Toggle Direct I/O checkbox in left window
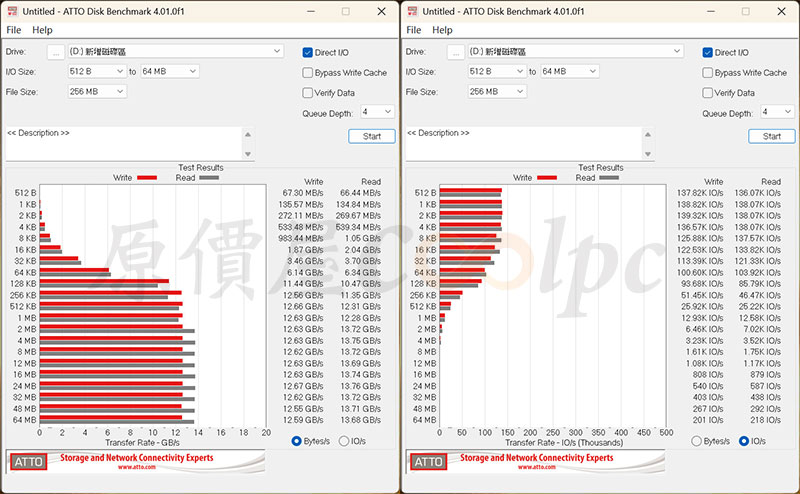This screenshot has height=494, width=800. click(307, 53)
